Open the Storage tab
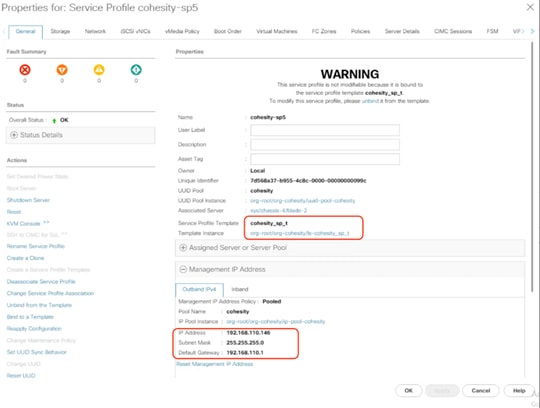 (60, 31)
